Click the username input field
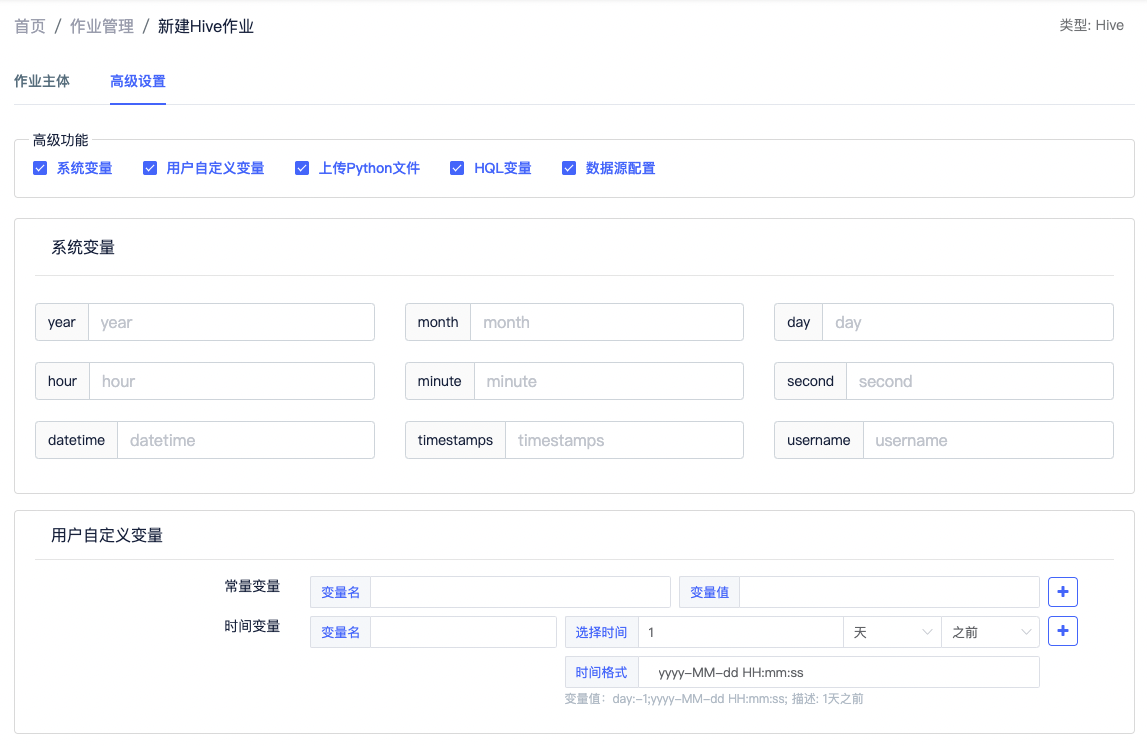 tap(988, 440)
